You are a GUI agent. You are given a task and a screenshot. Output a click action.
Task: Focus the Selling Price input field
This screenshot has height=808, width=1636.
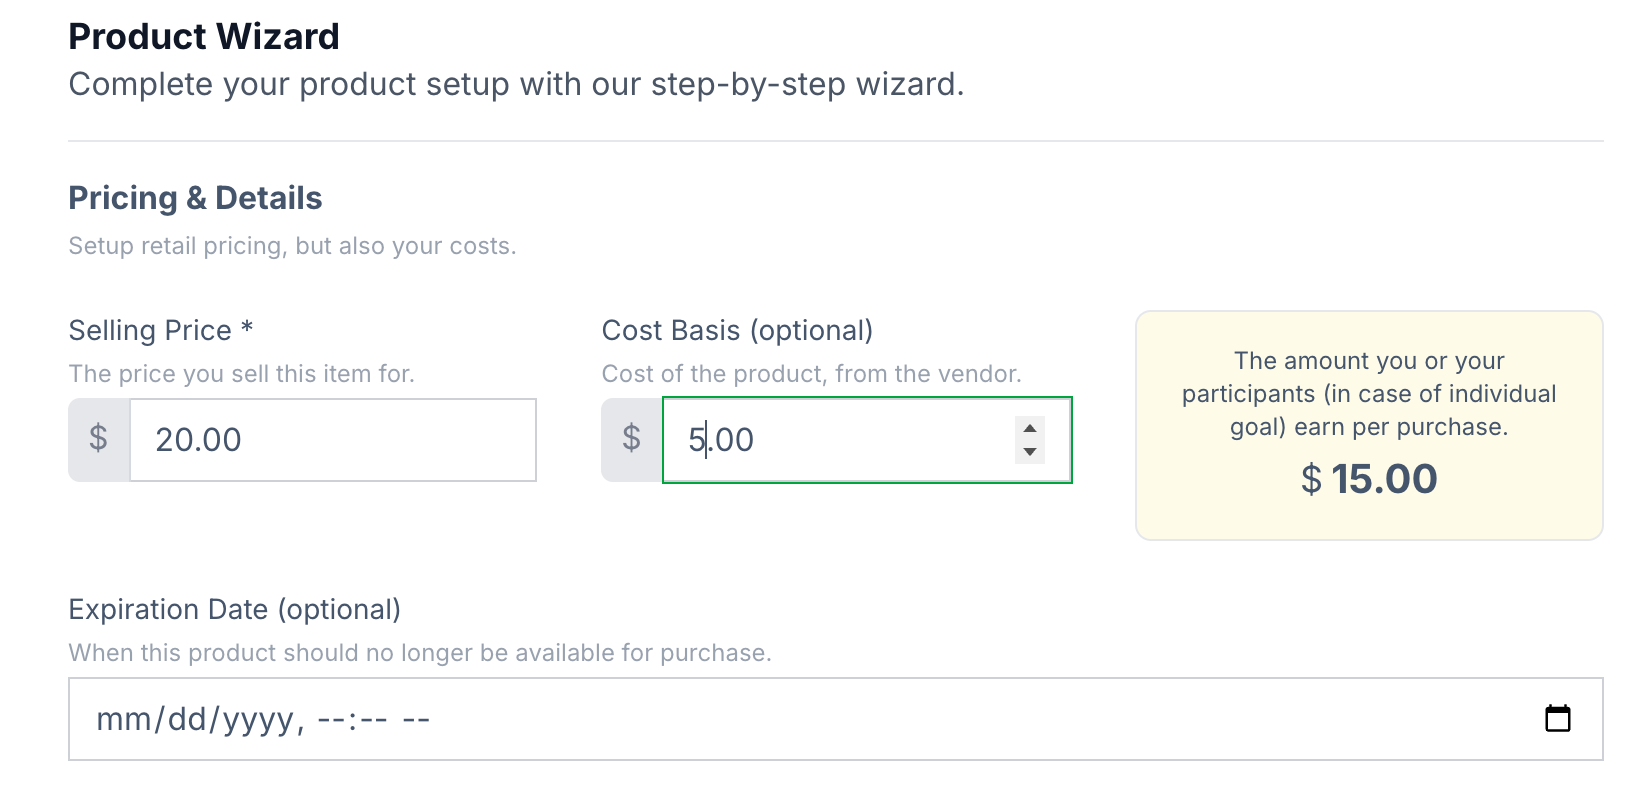pos(333,440)
